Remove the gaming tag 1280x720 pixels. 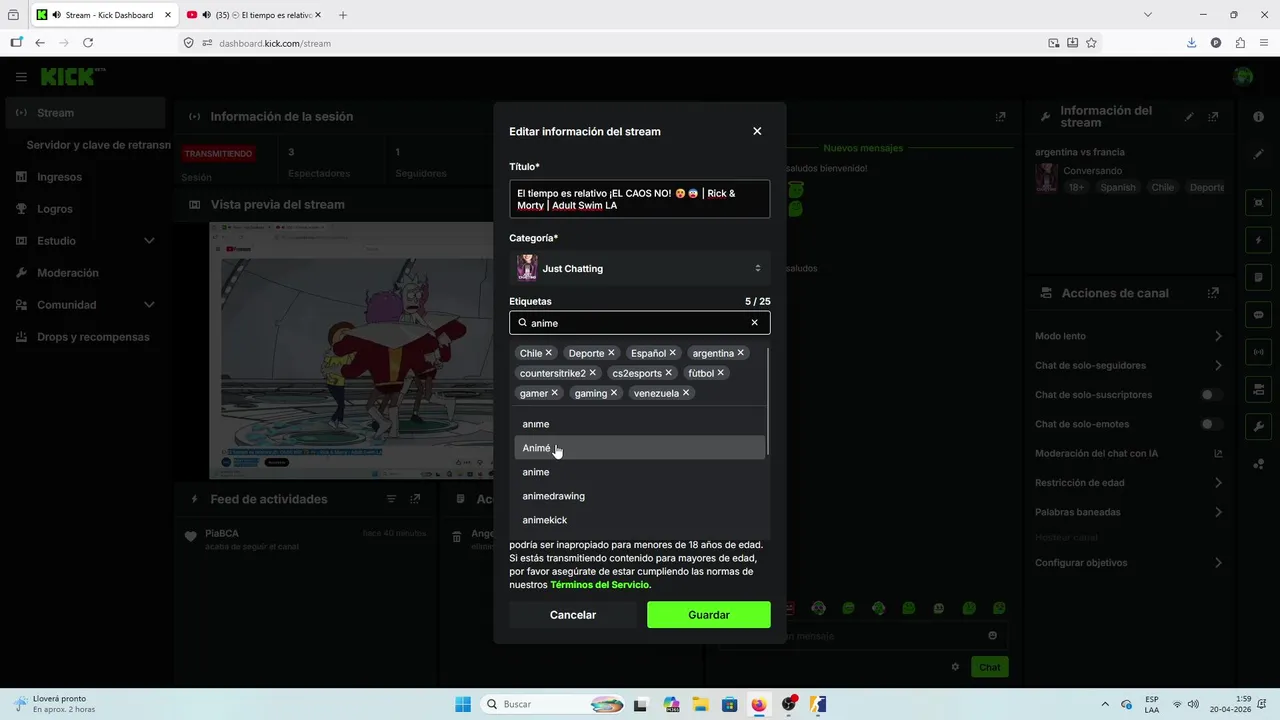(x=614, y=393)
